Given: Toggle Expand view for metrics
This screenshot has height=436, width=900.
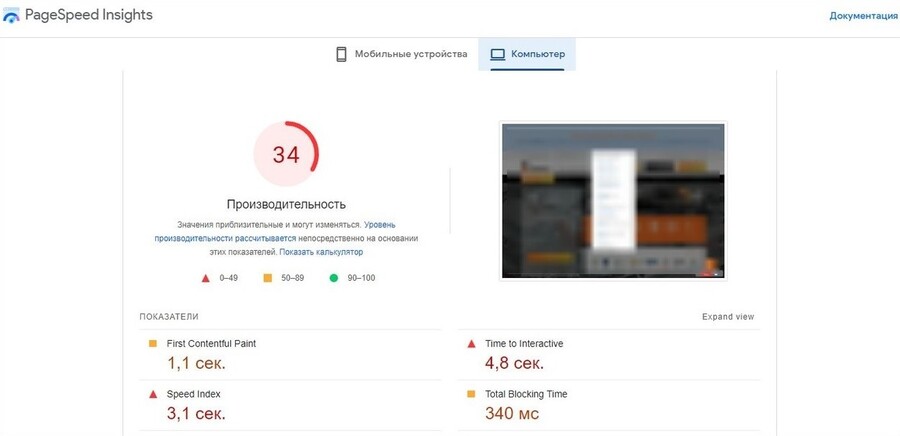Looking at the screenshot, I should (728, 317).
